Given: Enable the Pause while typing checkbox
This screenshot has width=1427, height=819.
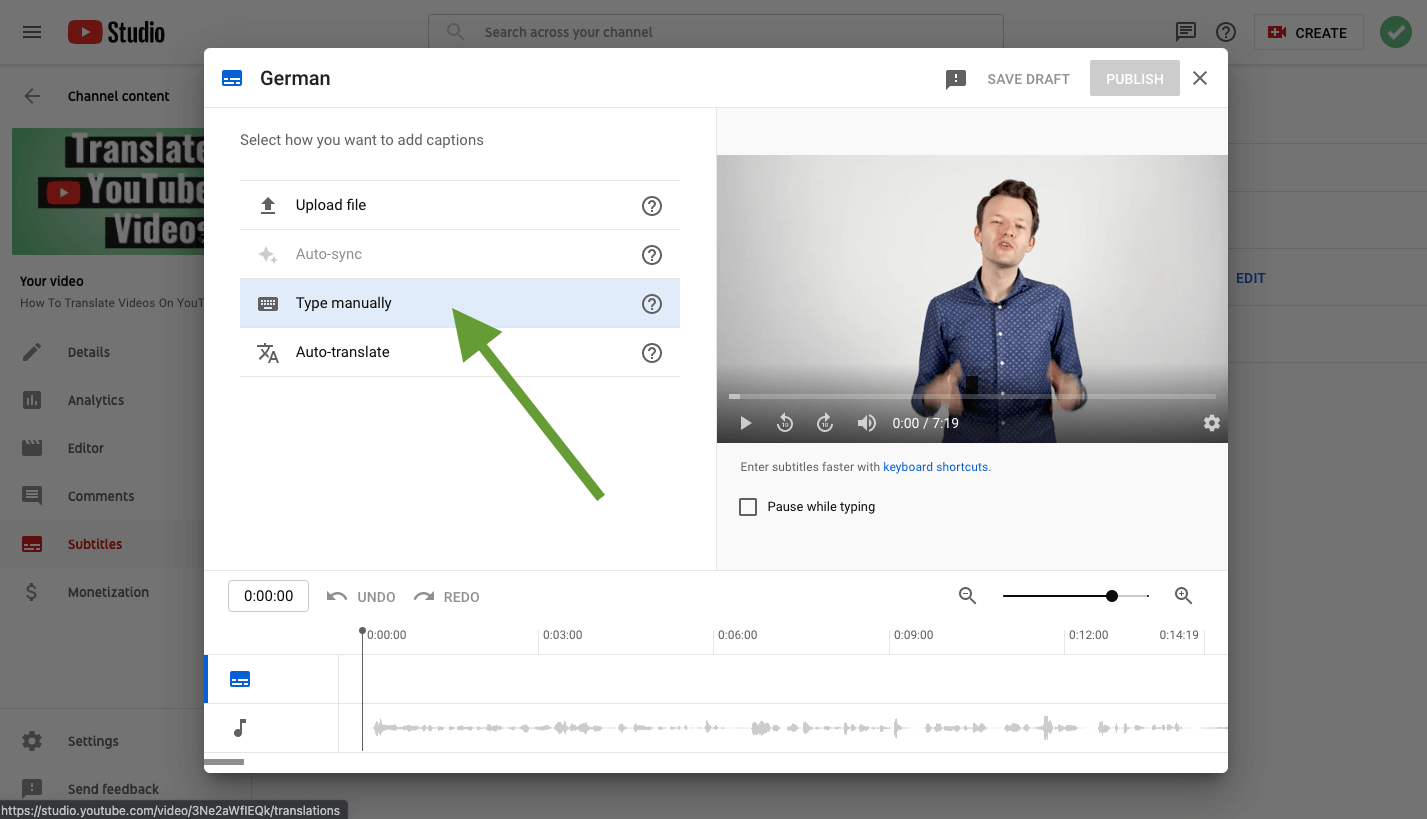Looking at the screenshot, I should pos(748,507).
